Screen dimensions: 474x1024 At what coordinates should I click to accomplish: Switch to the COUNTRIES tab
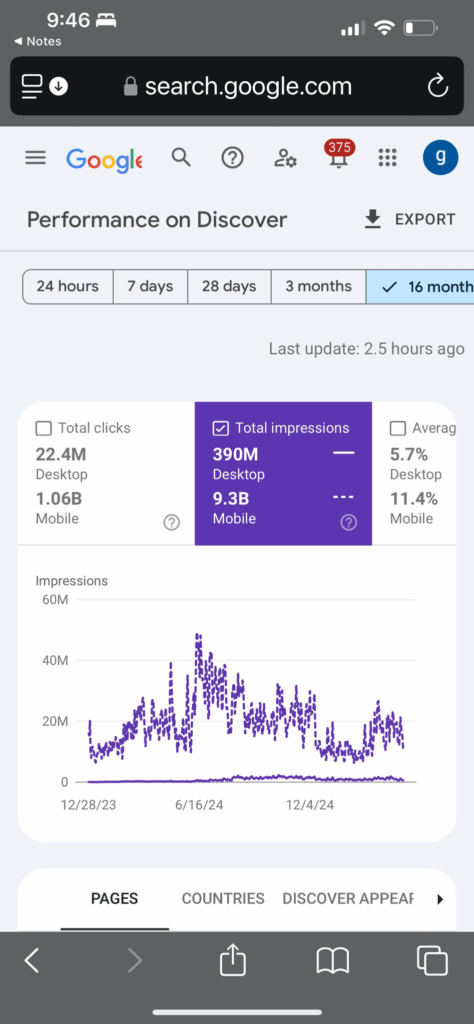[x=223, y=899]
